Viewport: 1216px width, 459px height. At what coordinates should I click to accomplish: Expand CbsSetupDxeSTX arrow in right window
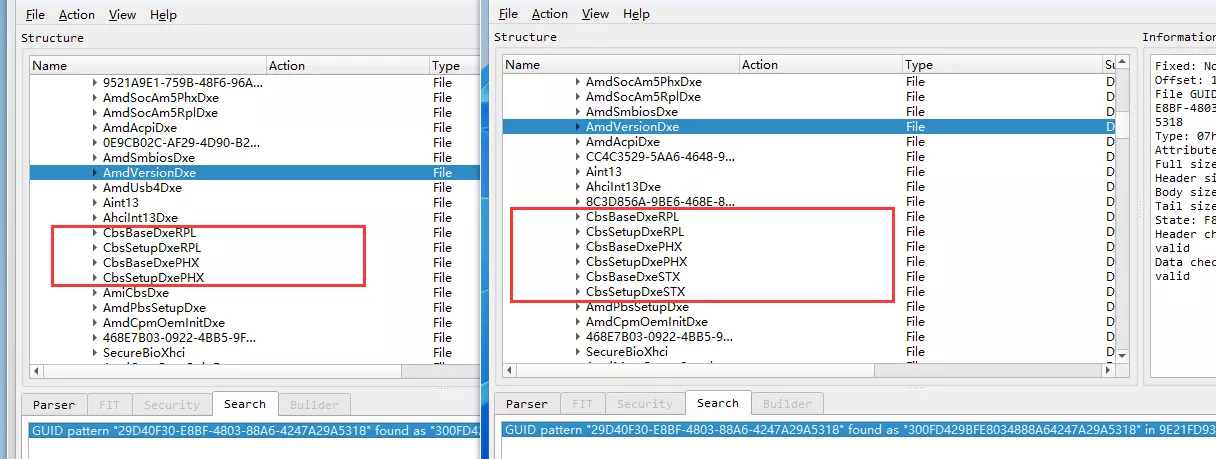tap(578, 292)
